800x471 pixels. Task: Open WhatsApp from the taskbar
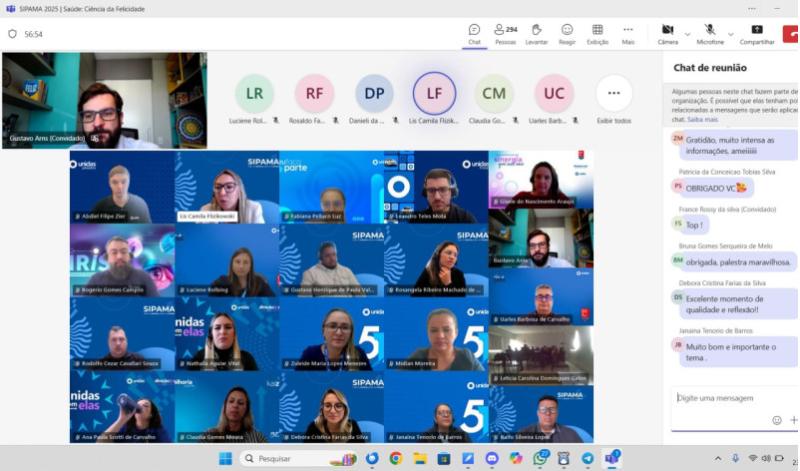point(540,458)
